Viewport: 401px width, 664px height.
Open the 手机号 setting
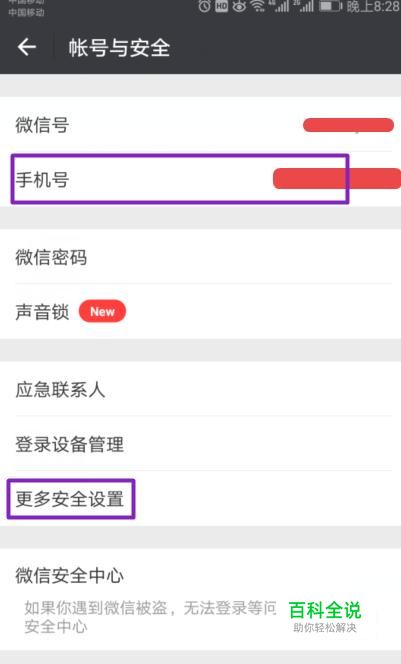(200, 179)
